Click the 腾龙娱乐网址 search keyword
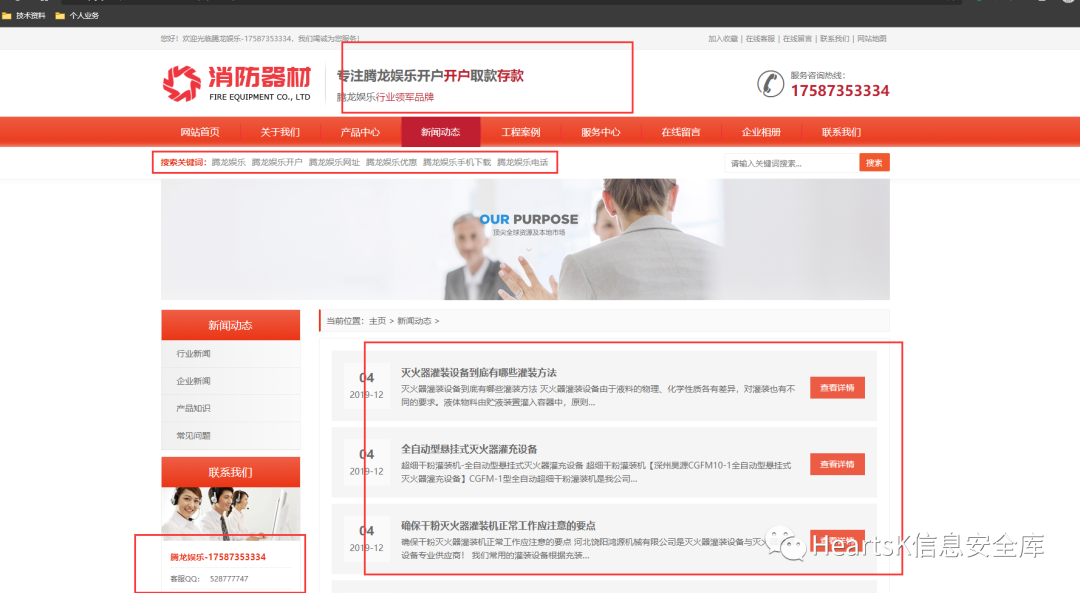This screenshot has height=593, width=1080. (x=334, y=163)
